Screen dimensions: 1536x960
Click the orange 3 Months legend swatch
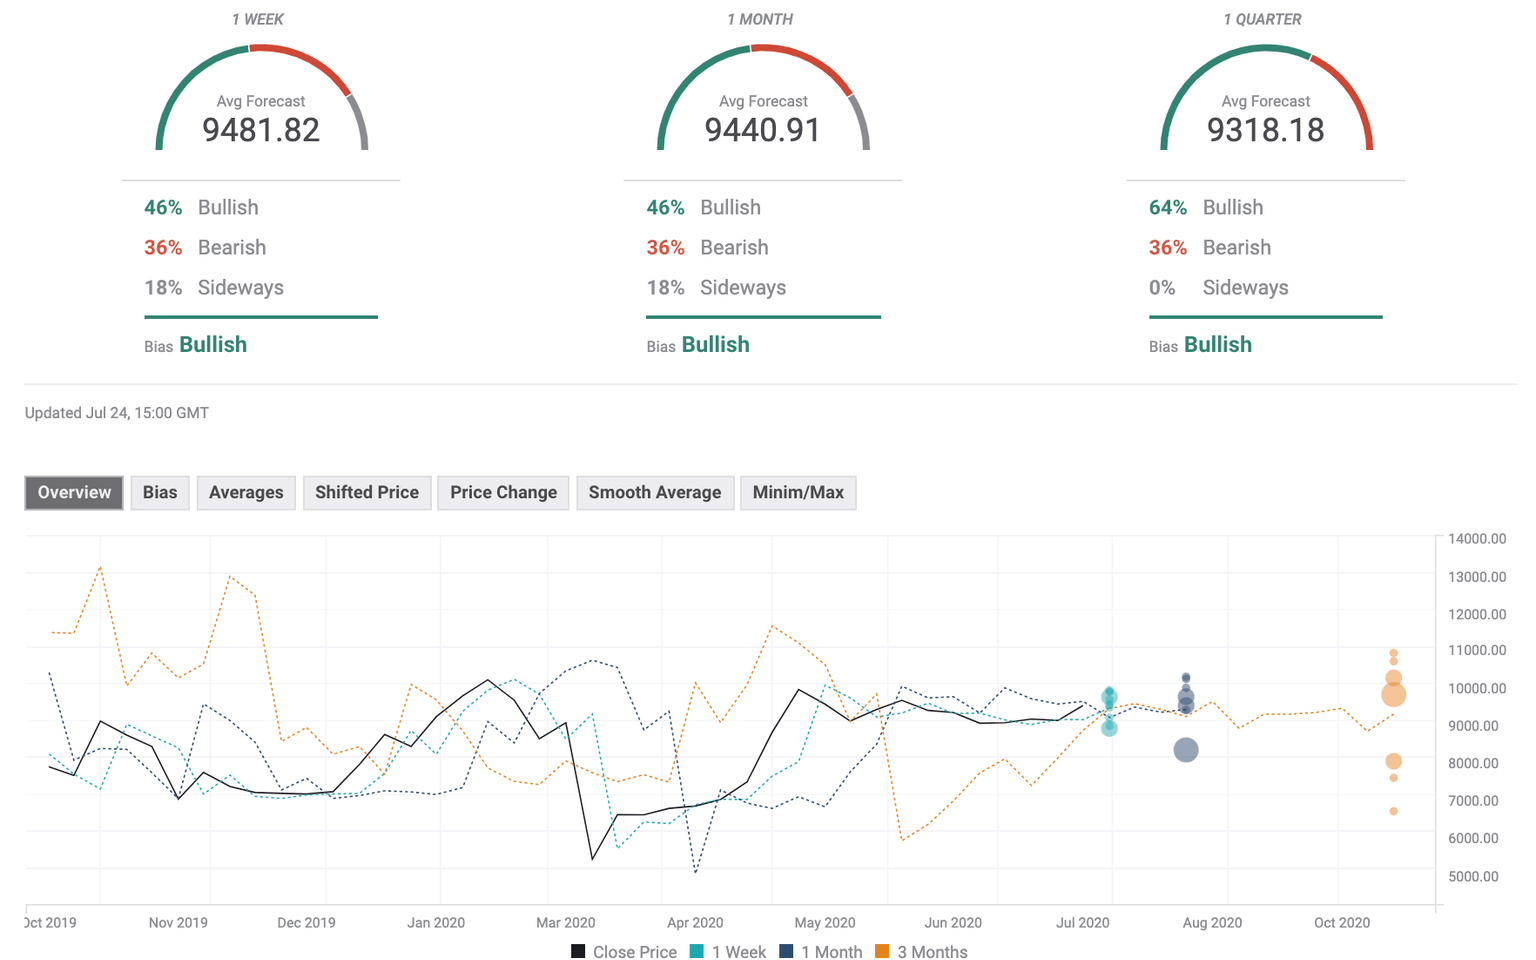(882, 952)
